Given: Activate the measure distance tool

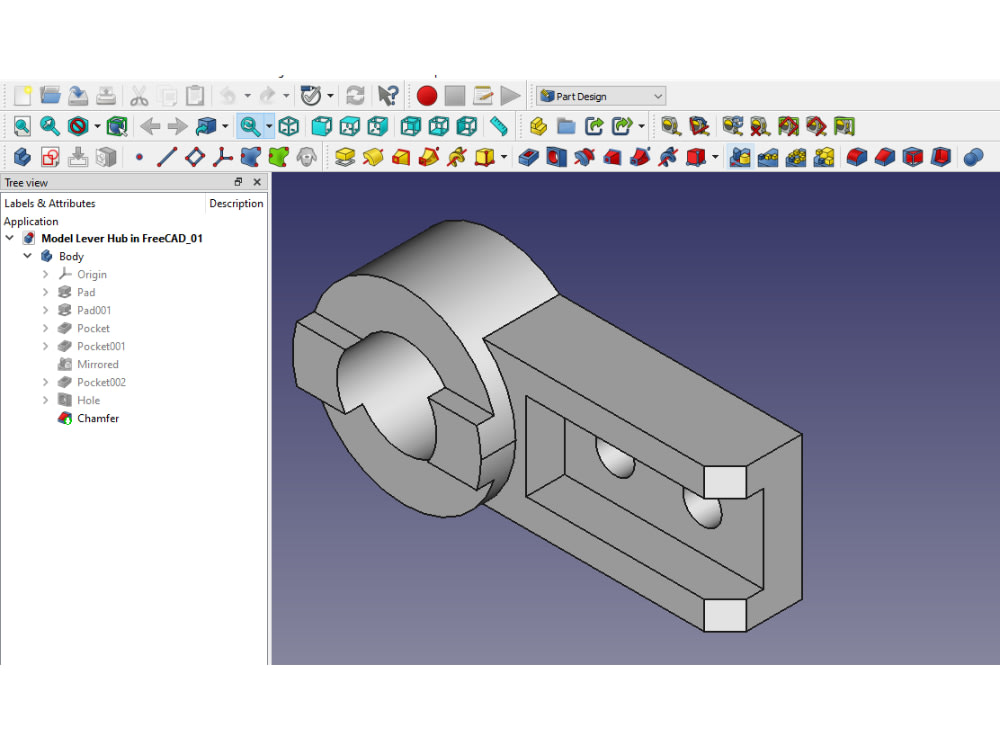Looking at the screenshot, I should tap(498, 126).
